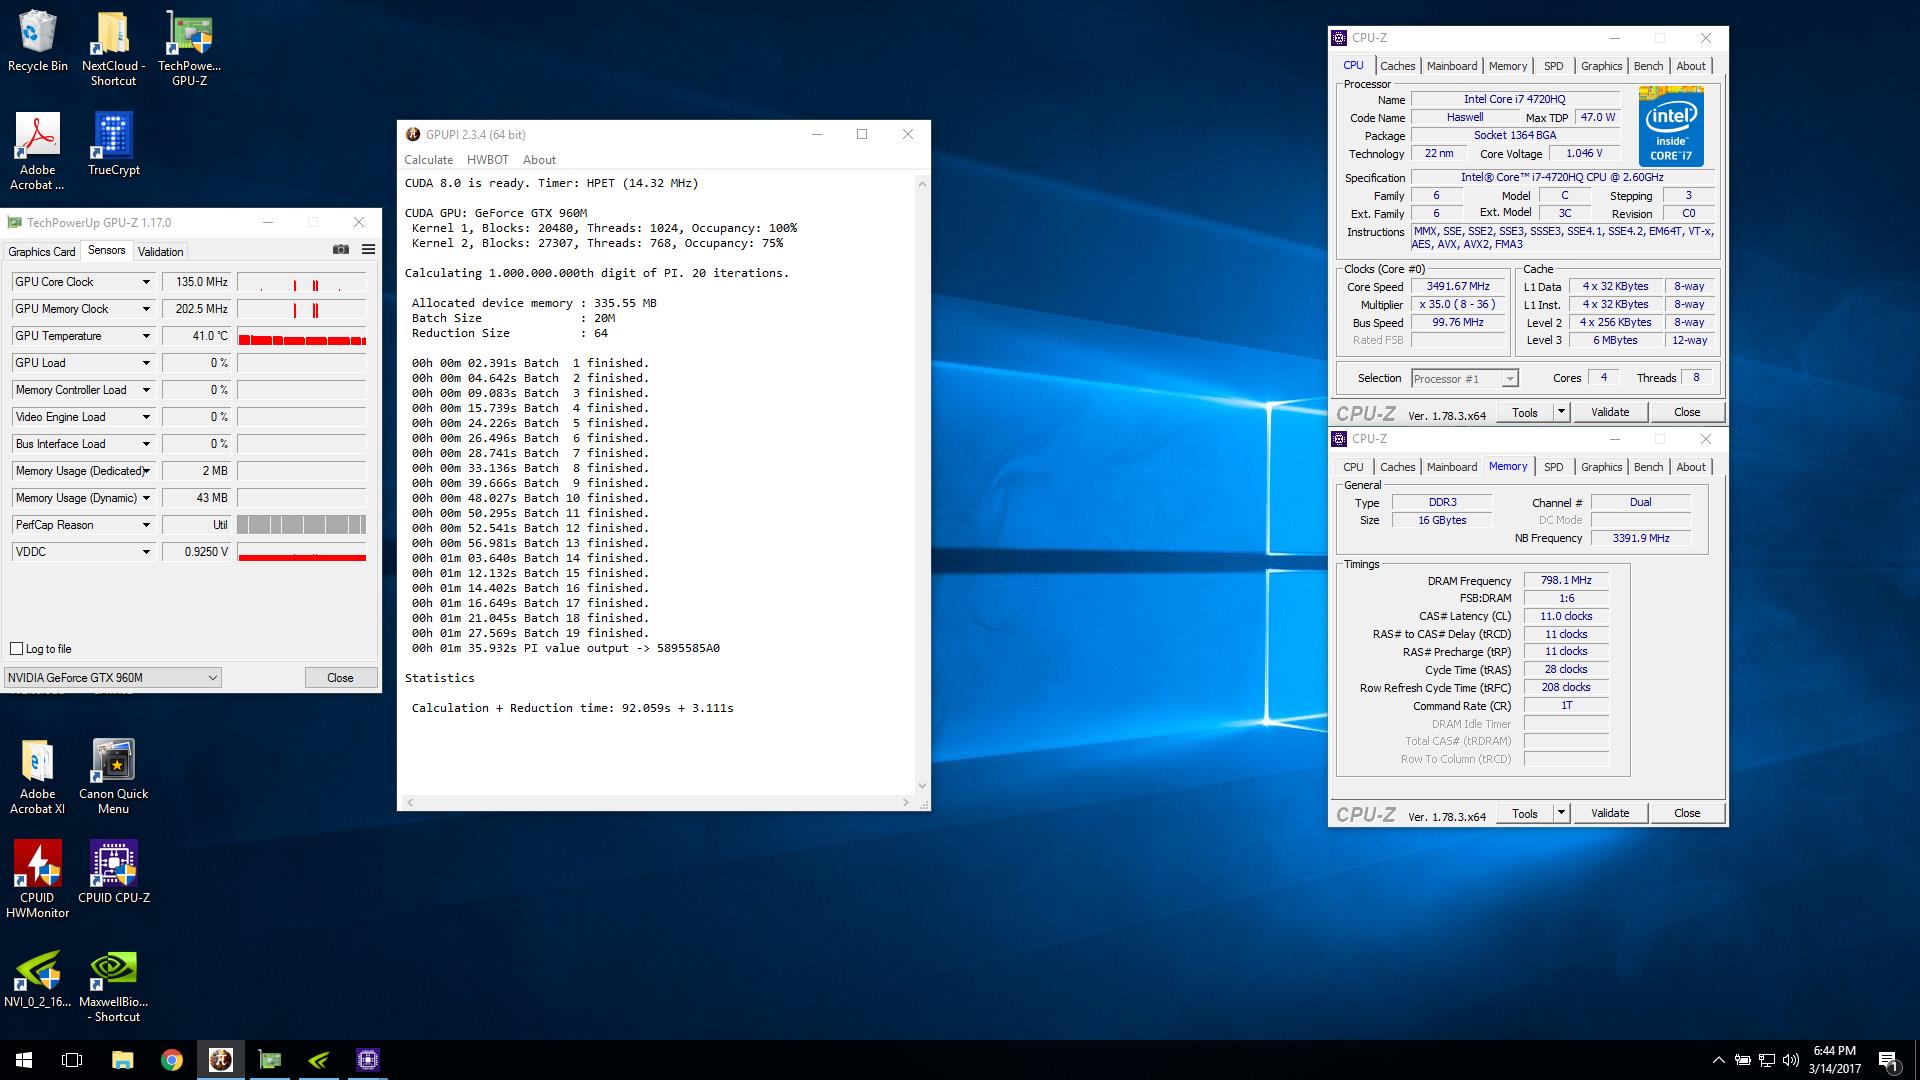The width and height of the screenshot is (1920, 1080).
Task: Click Close in lower CPU-Z window
Action: (x=1687, y=813)
